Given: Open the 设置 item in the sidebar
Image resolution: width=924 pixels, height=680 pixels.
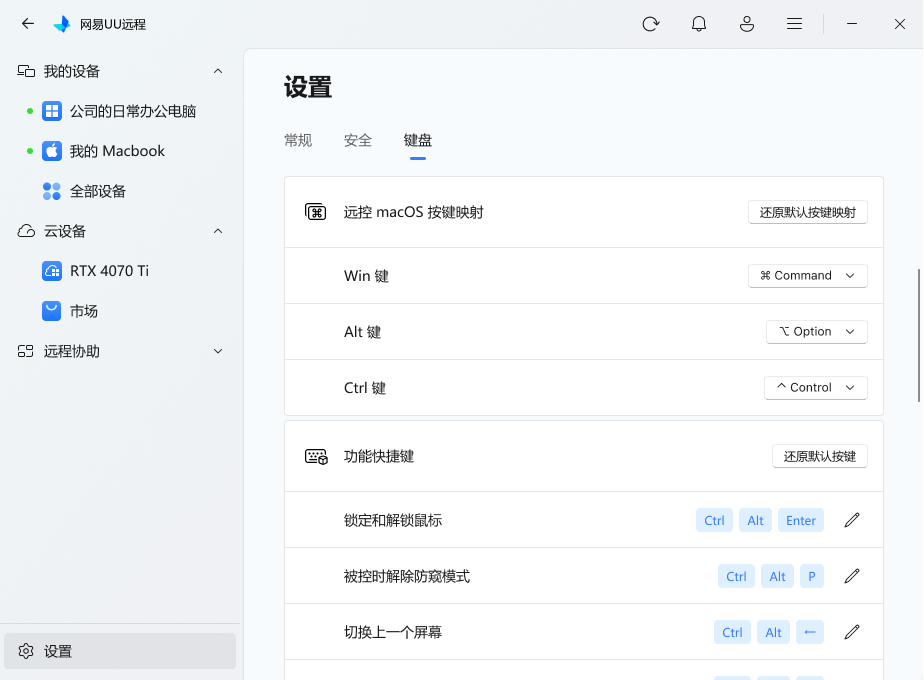Looking at the screenshot, I should tap(120, 651).
